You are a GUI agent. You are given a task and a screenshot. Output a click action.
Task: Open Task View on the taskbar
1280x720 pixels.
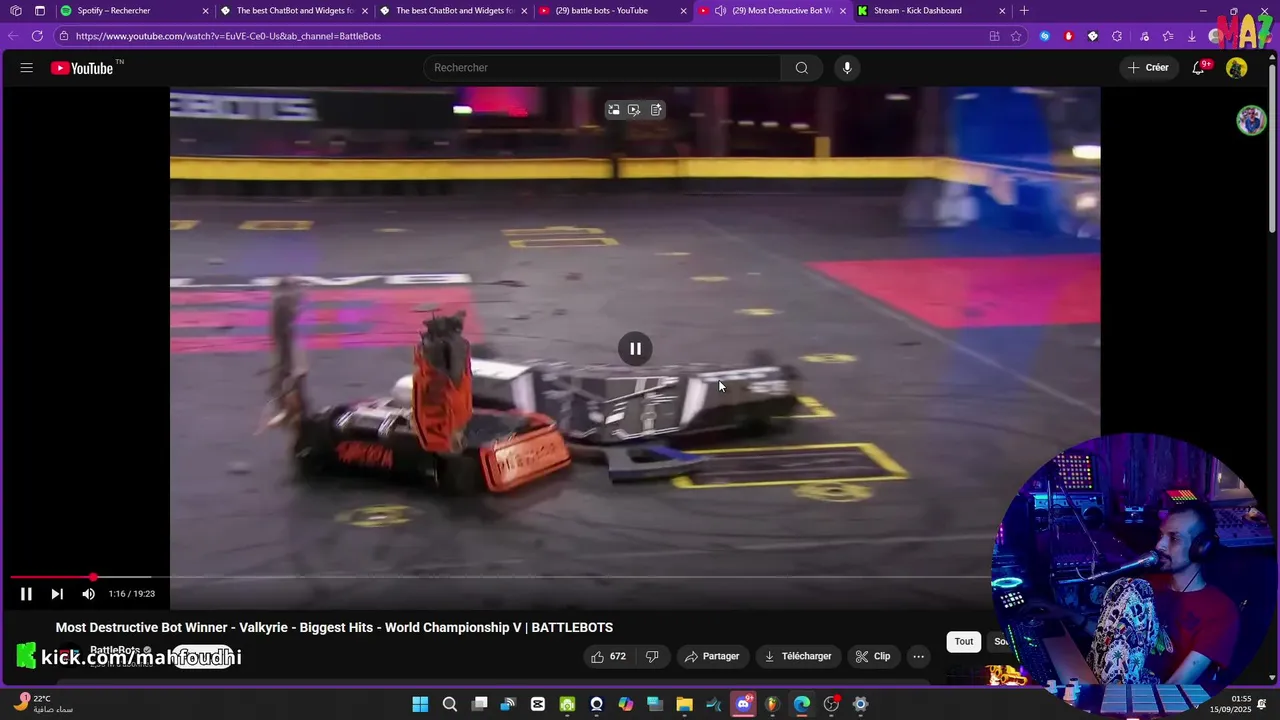point(479,704)
